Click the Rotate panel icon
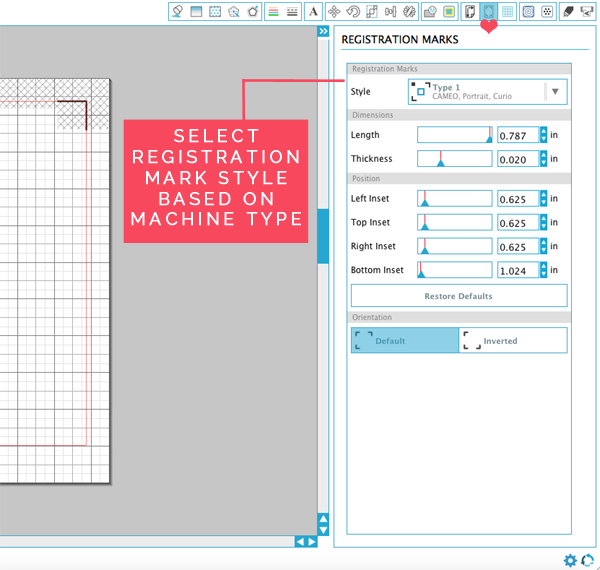600x570 pixels. pos(352,12)
